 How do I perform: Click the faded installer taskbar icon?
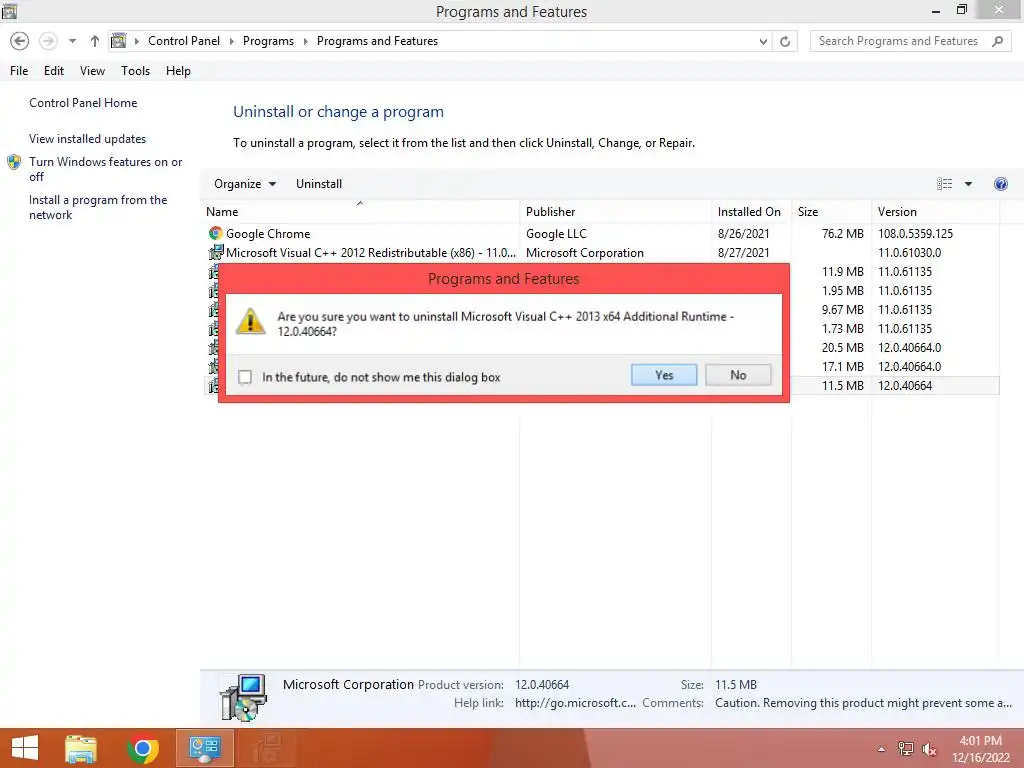(266, 748)
